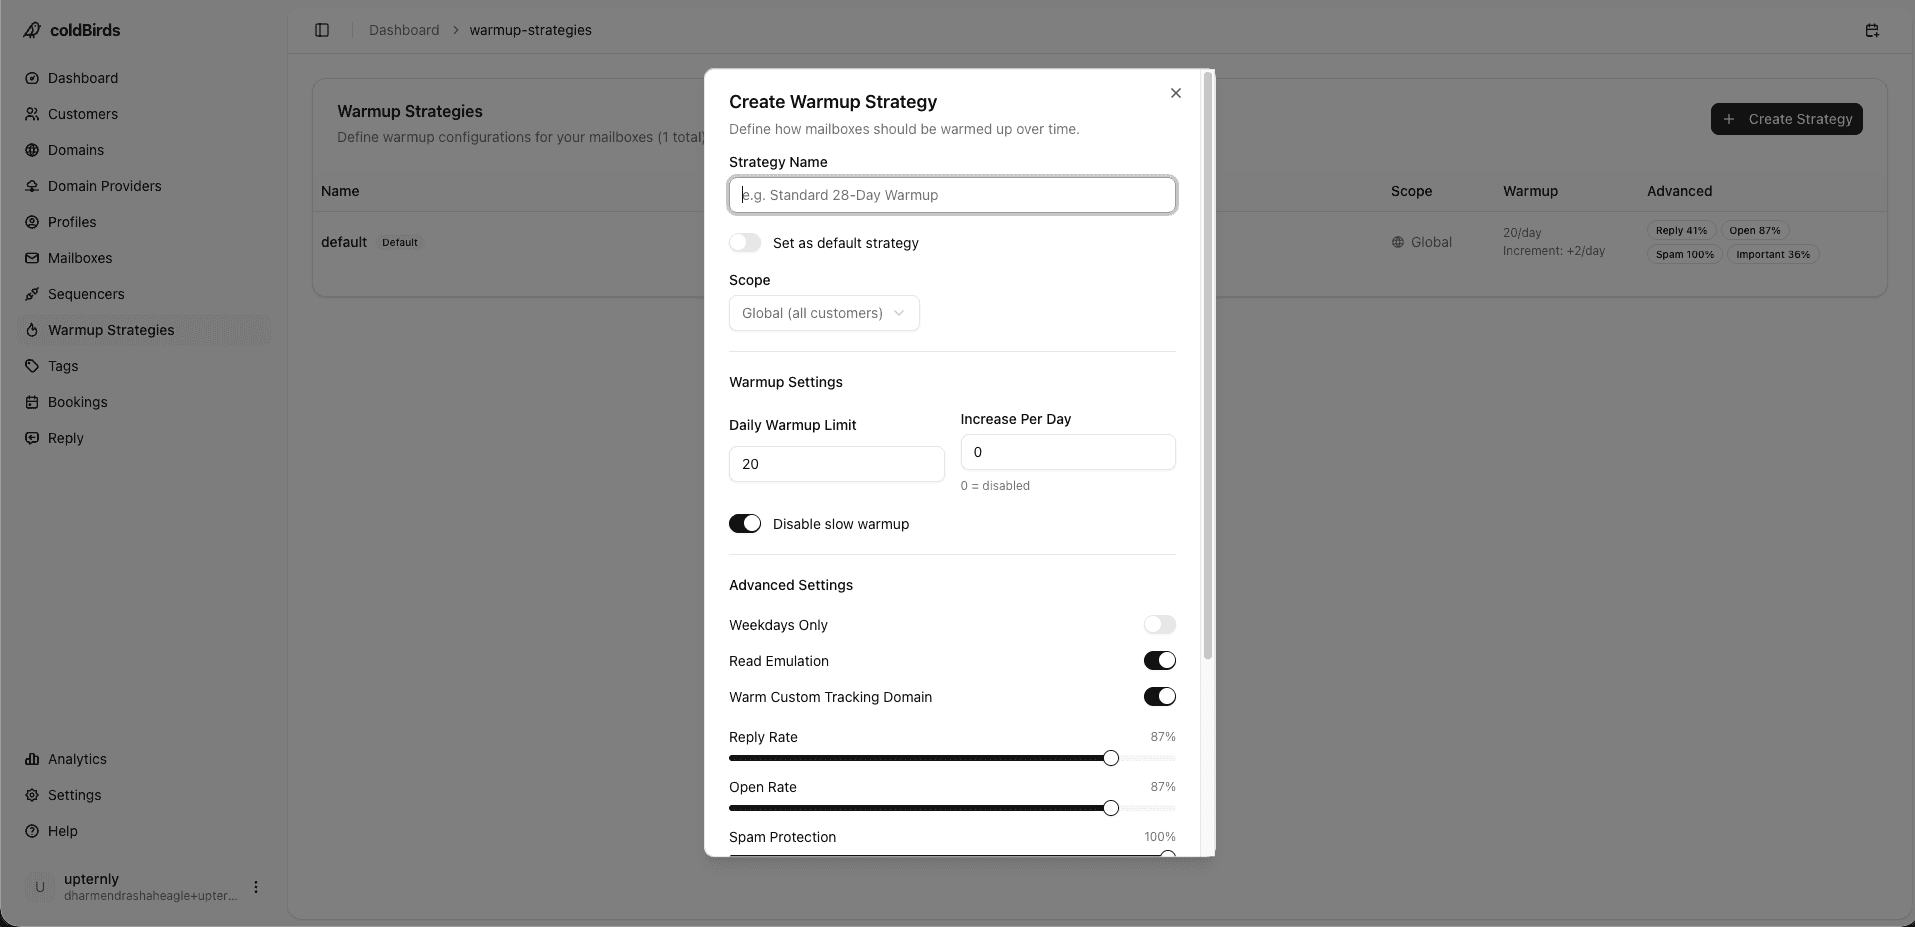Select the Sequencers sidebar icon
Image resolution: width=1915 pixels, height=927 pixels.
(85, 294)
